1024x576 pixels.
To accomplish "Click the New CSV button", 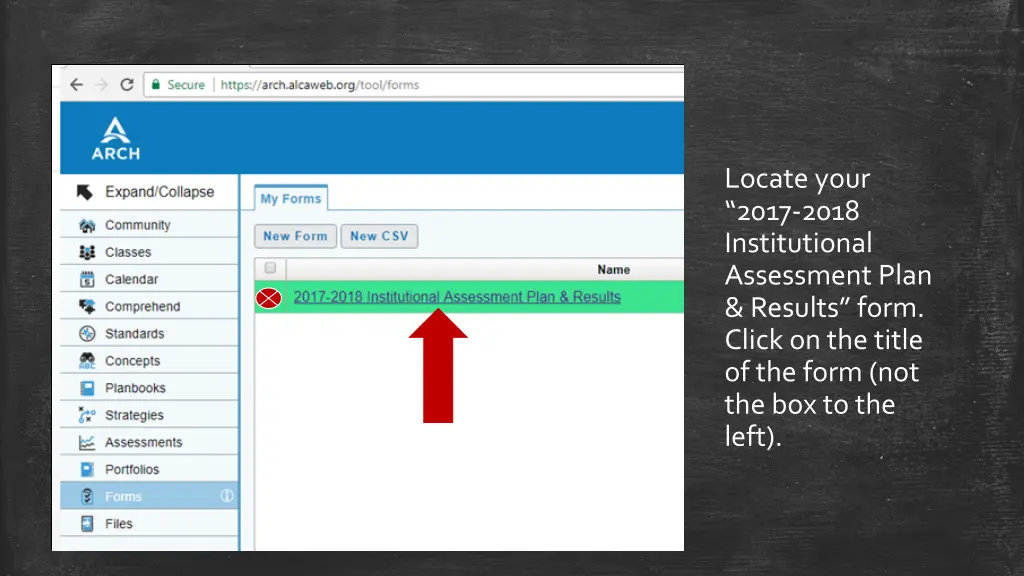I will [x=379, y=236].
